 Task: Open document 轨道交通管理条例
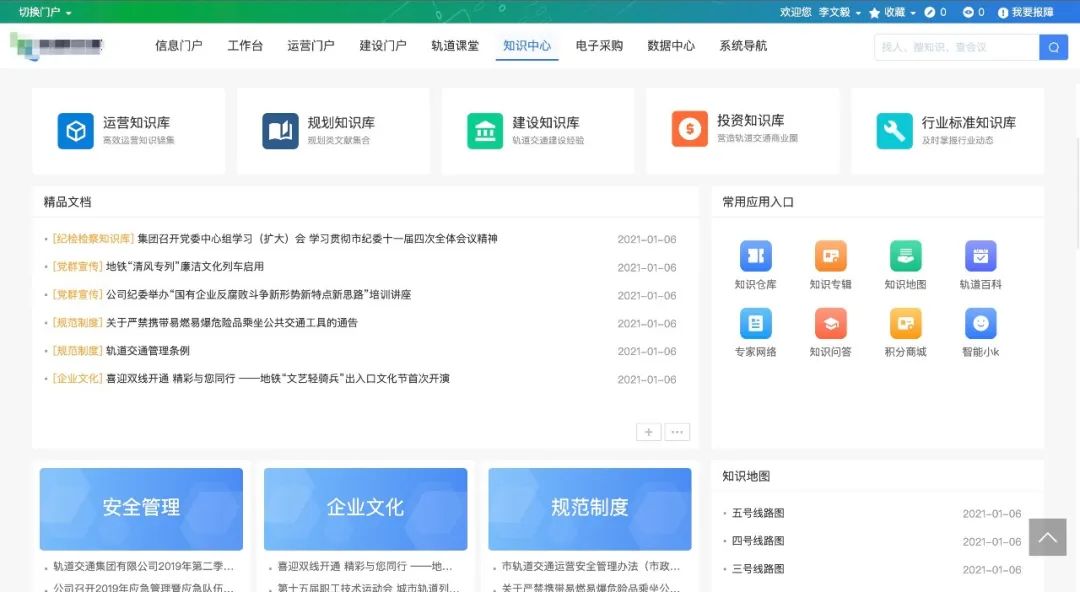147,351
